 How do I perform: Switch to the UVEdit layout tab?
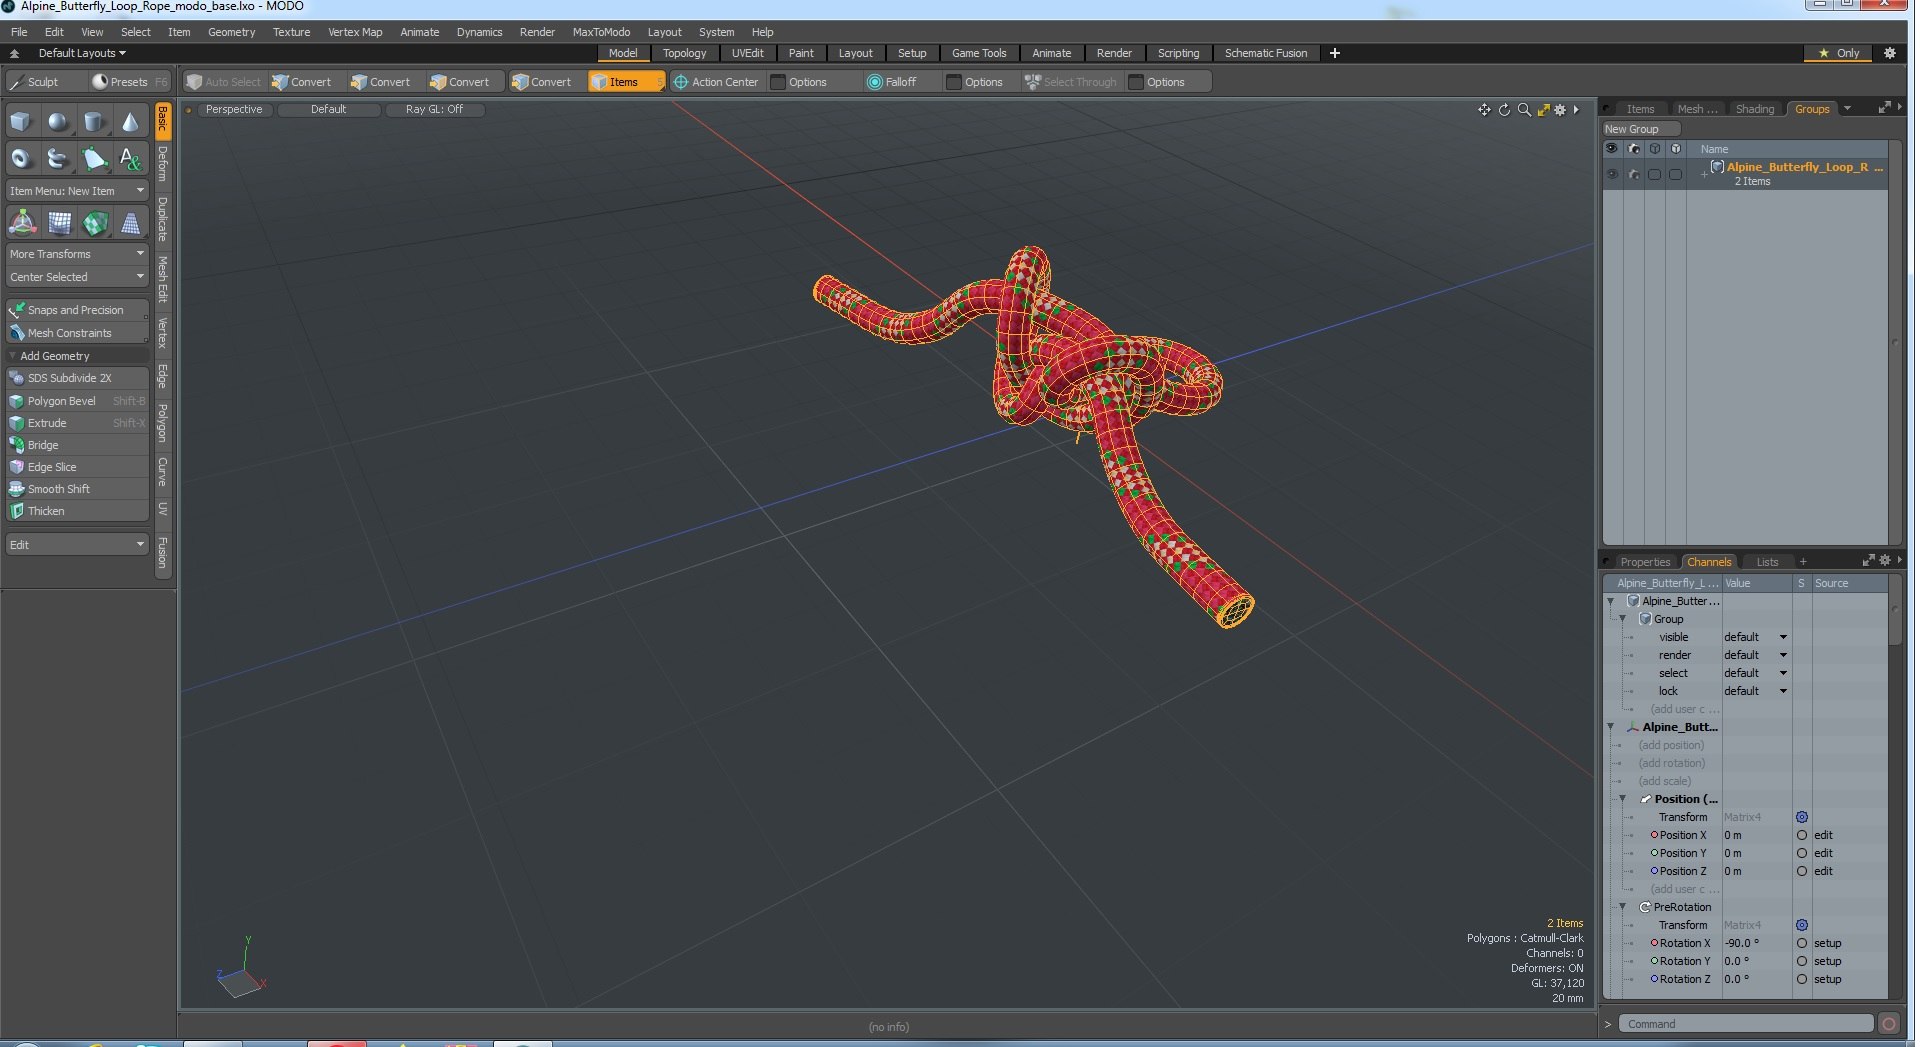[747, 53]
